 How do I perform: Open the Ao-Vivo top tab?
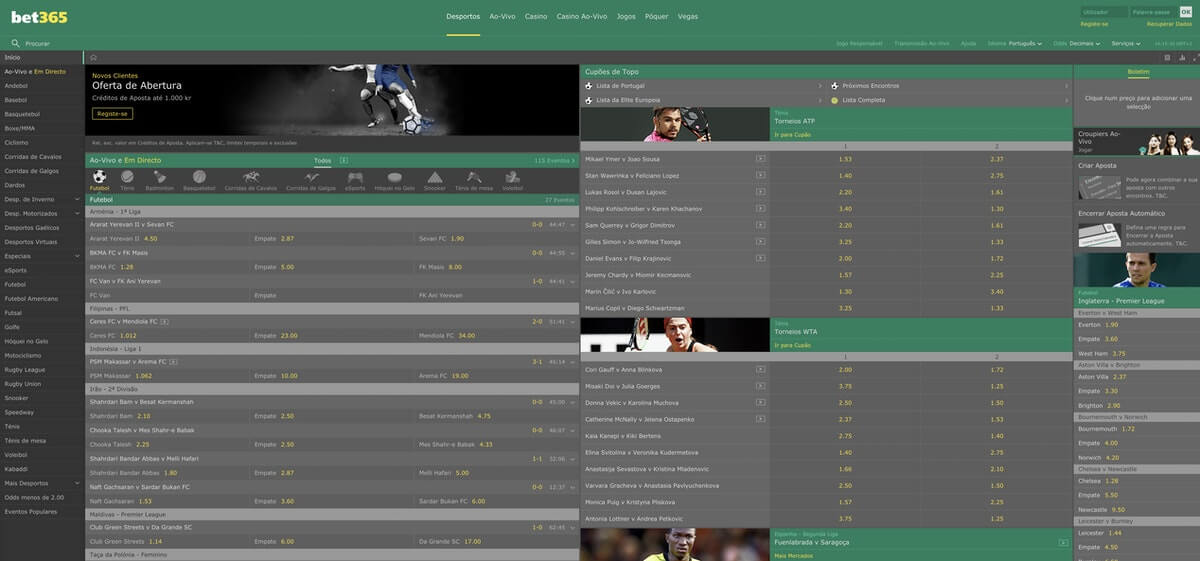(503, 17)
